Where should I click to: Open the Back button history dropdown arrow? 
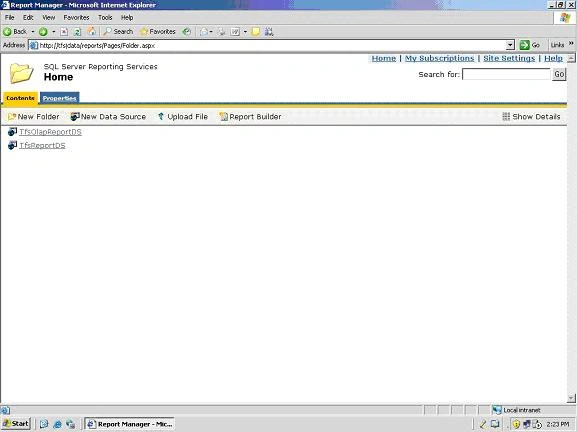click(32, 32)
